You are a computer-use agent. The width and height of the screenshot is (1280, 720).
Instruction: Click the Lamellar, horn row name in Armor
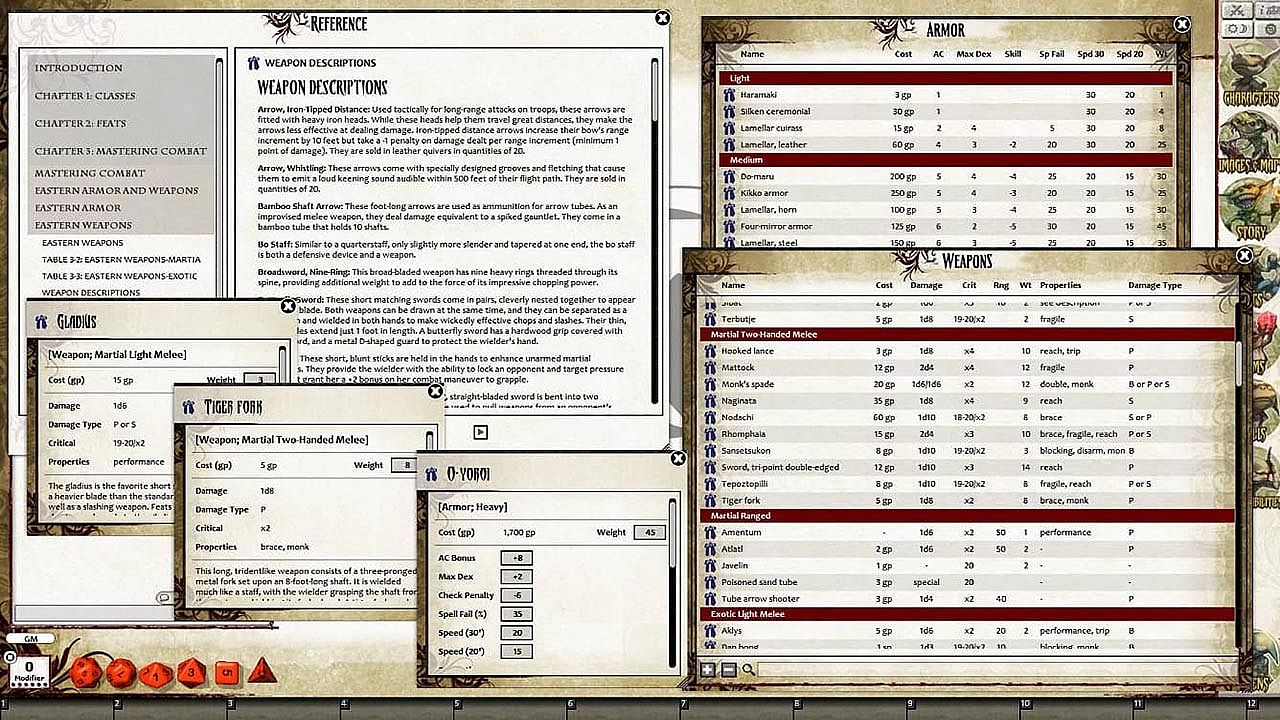click(x=769, y=210)
